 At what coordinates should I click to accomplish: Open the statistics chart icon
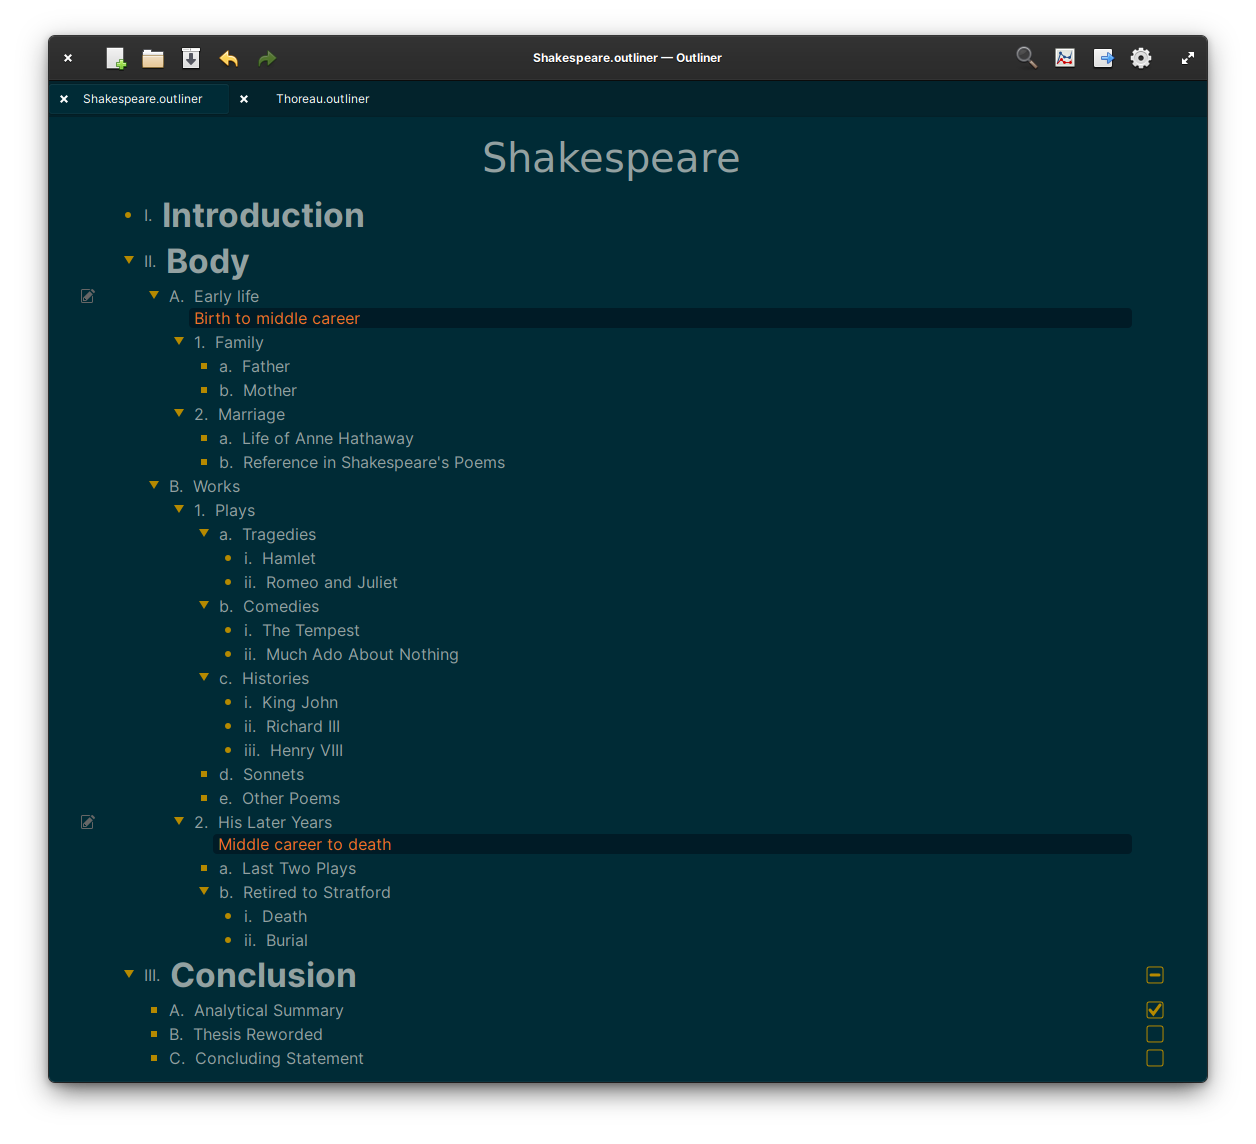(x=1065, y=58)
